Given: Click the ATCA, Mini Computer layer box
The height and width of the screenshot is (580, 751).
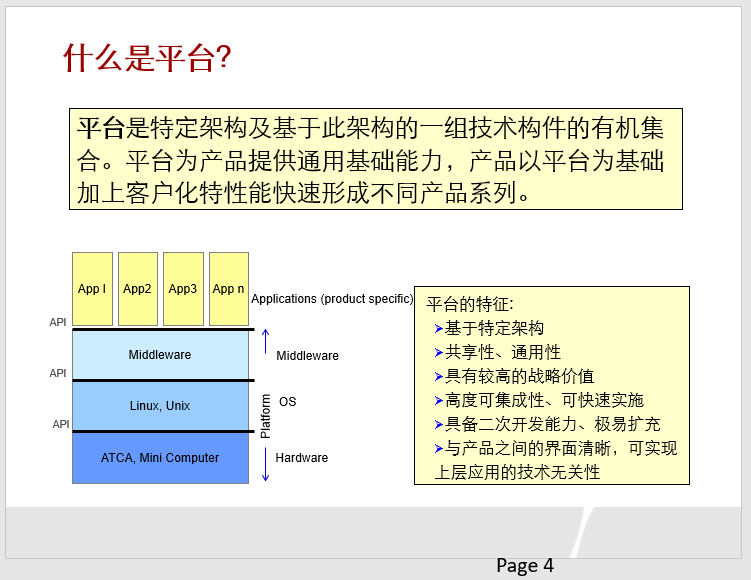Looking at the screenshot, I should coord(160,458).
